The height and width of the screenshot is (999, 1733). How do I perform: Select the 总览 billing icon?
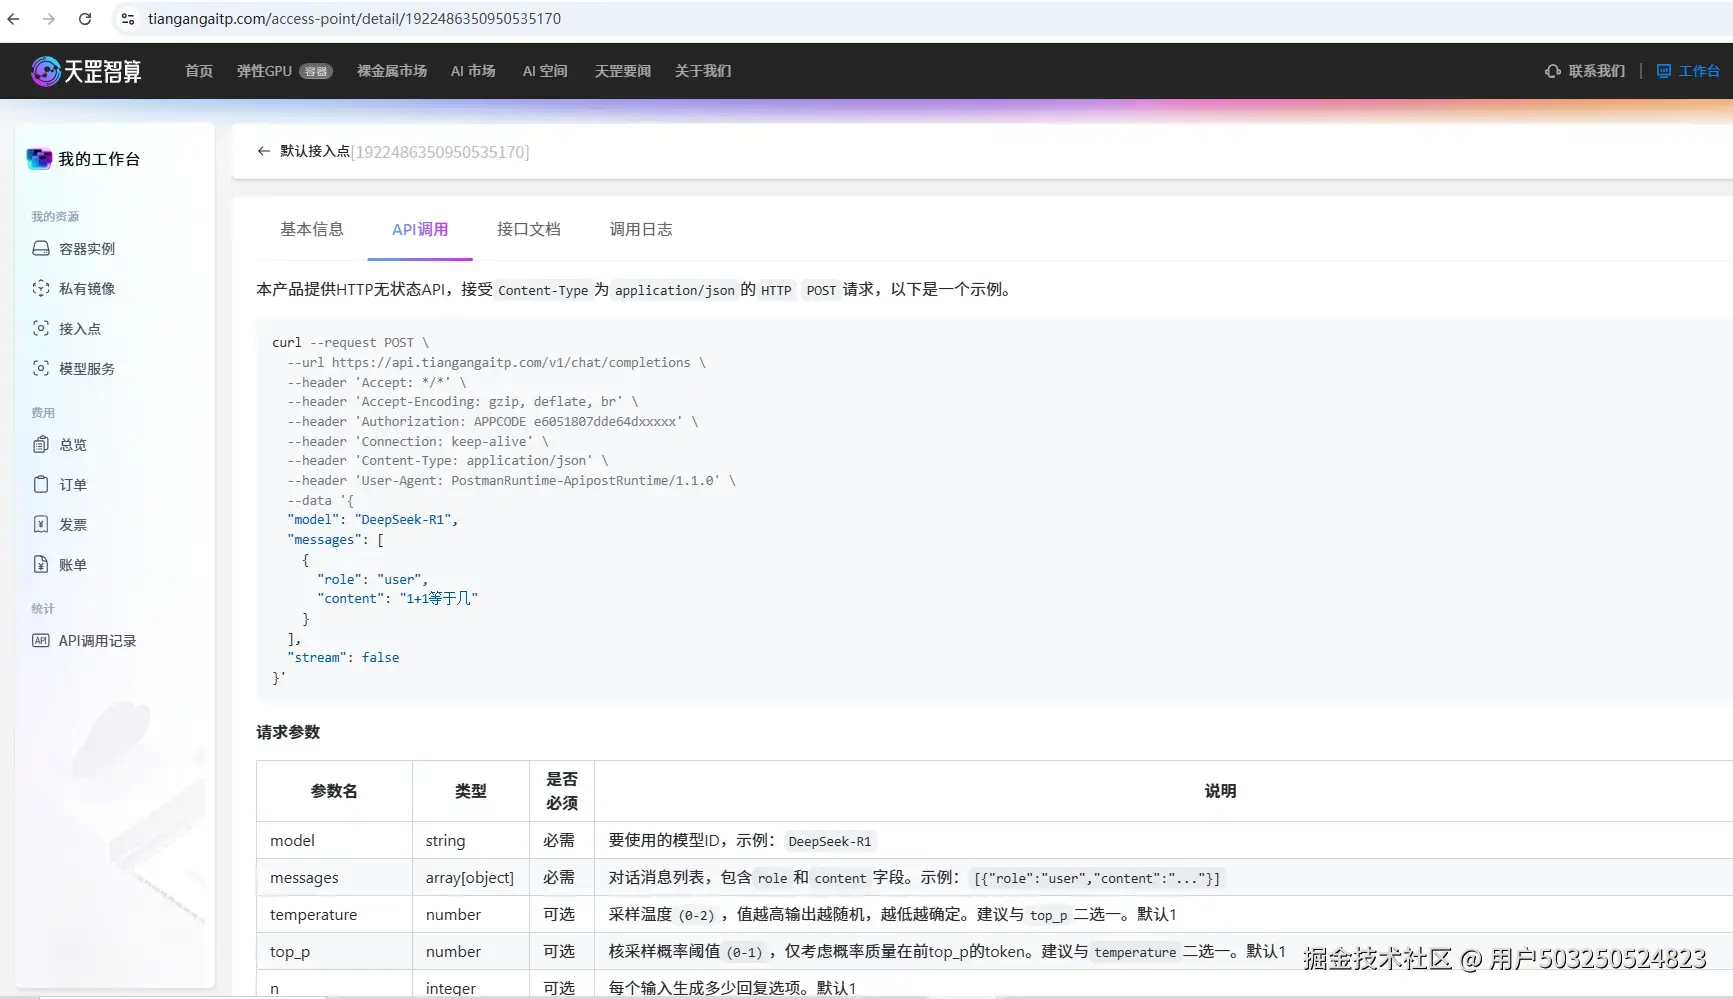[x=40, y=444]
